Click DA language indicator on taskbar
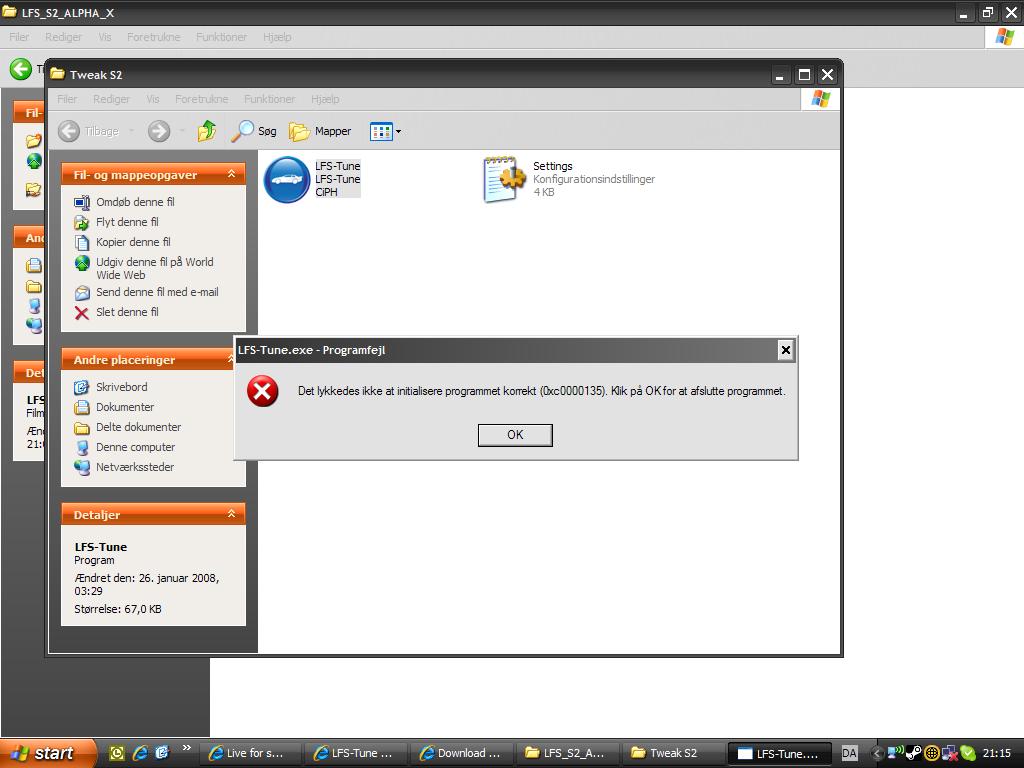 pos(849,753)
